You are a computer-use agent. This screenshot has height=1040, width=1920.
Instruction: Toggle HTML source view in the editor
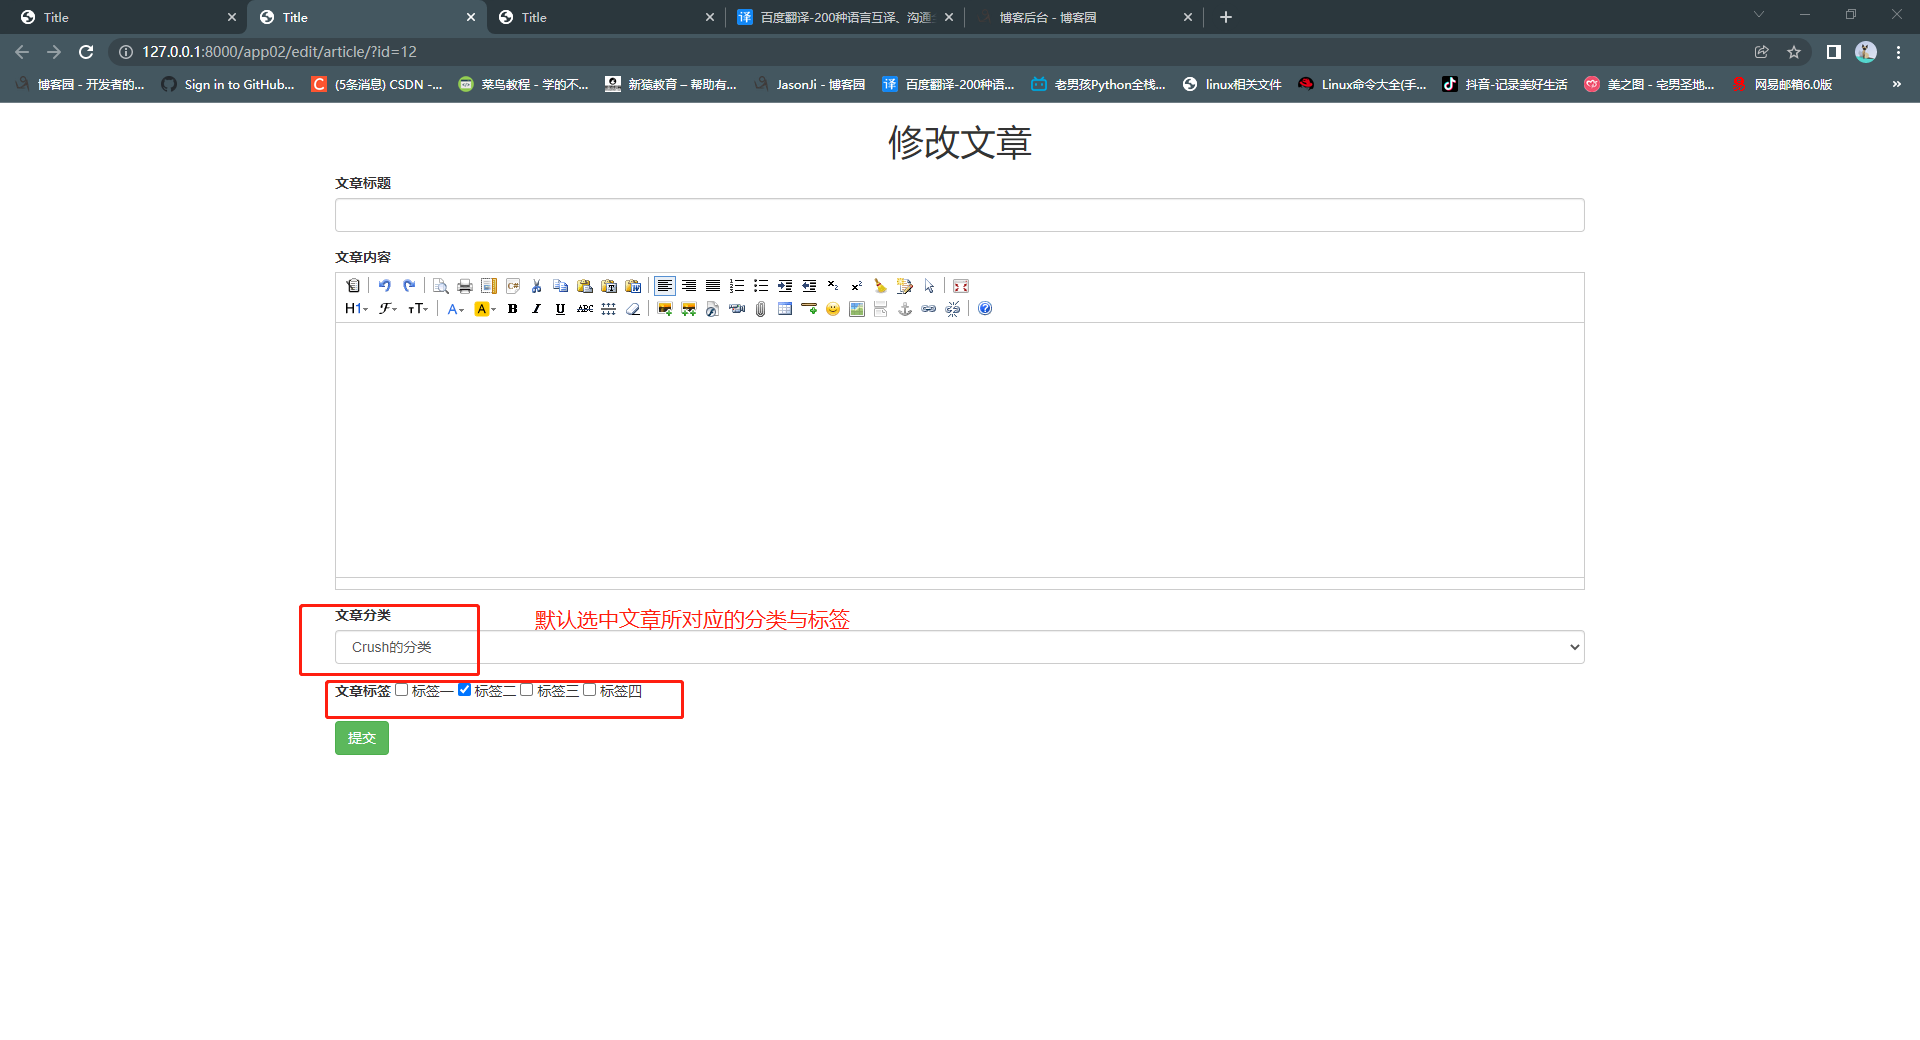[x=353, y=286]
